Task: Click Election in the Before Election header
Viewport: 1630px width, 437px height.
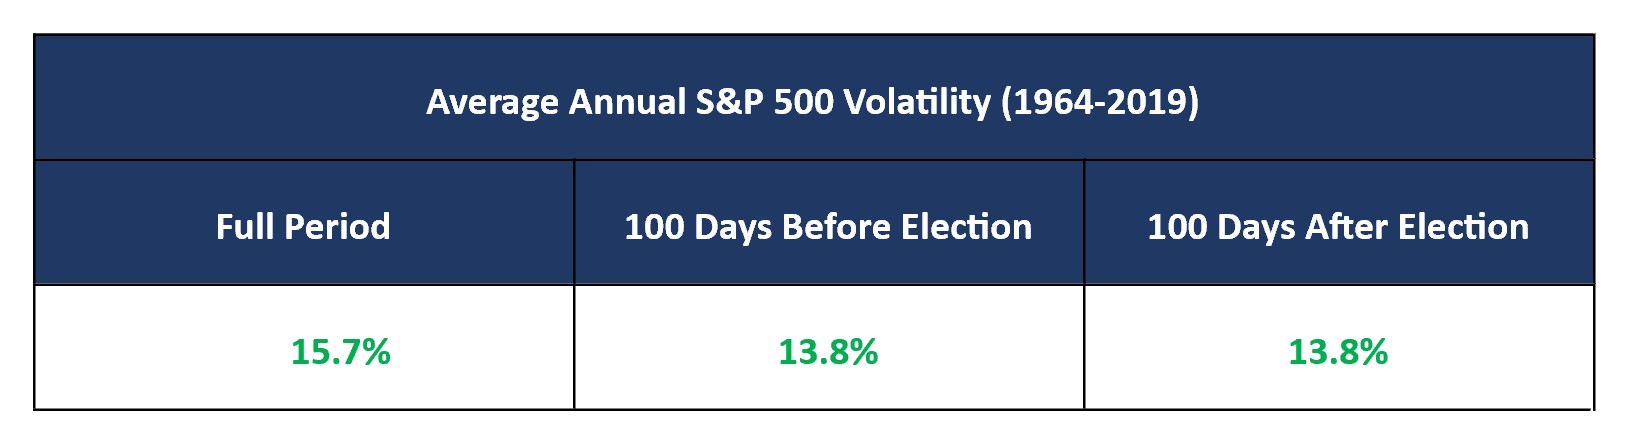Action: [967, 226]
